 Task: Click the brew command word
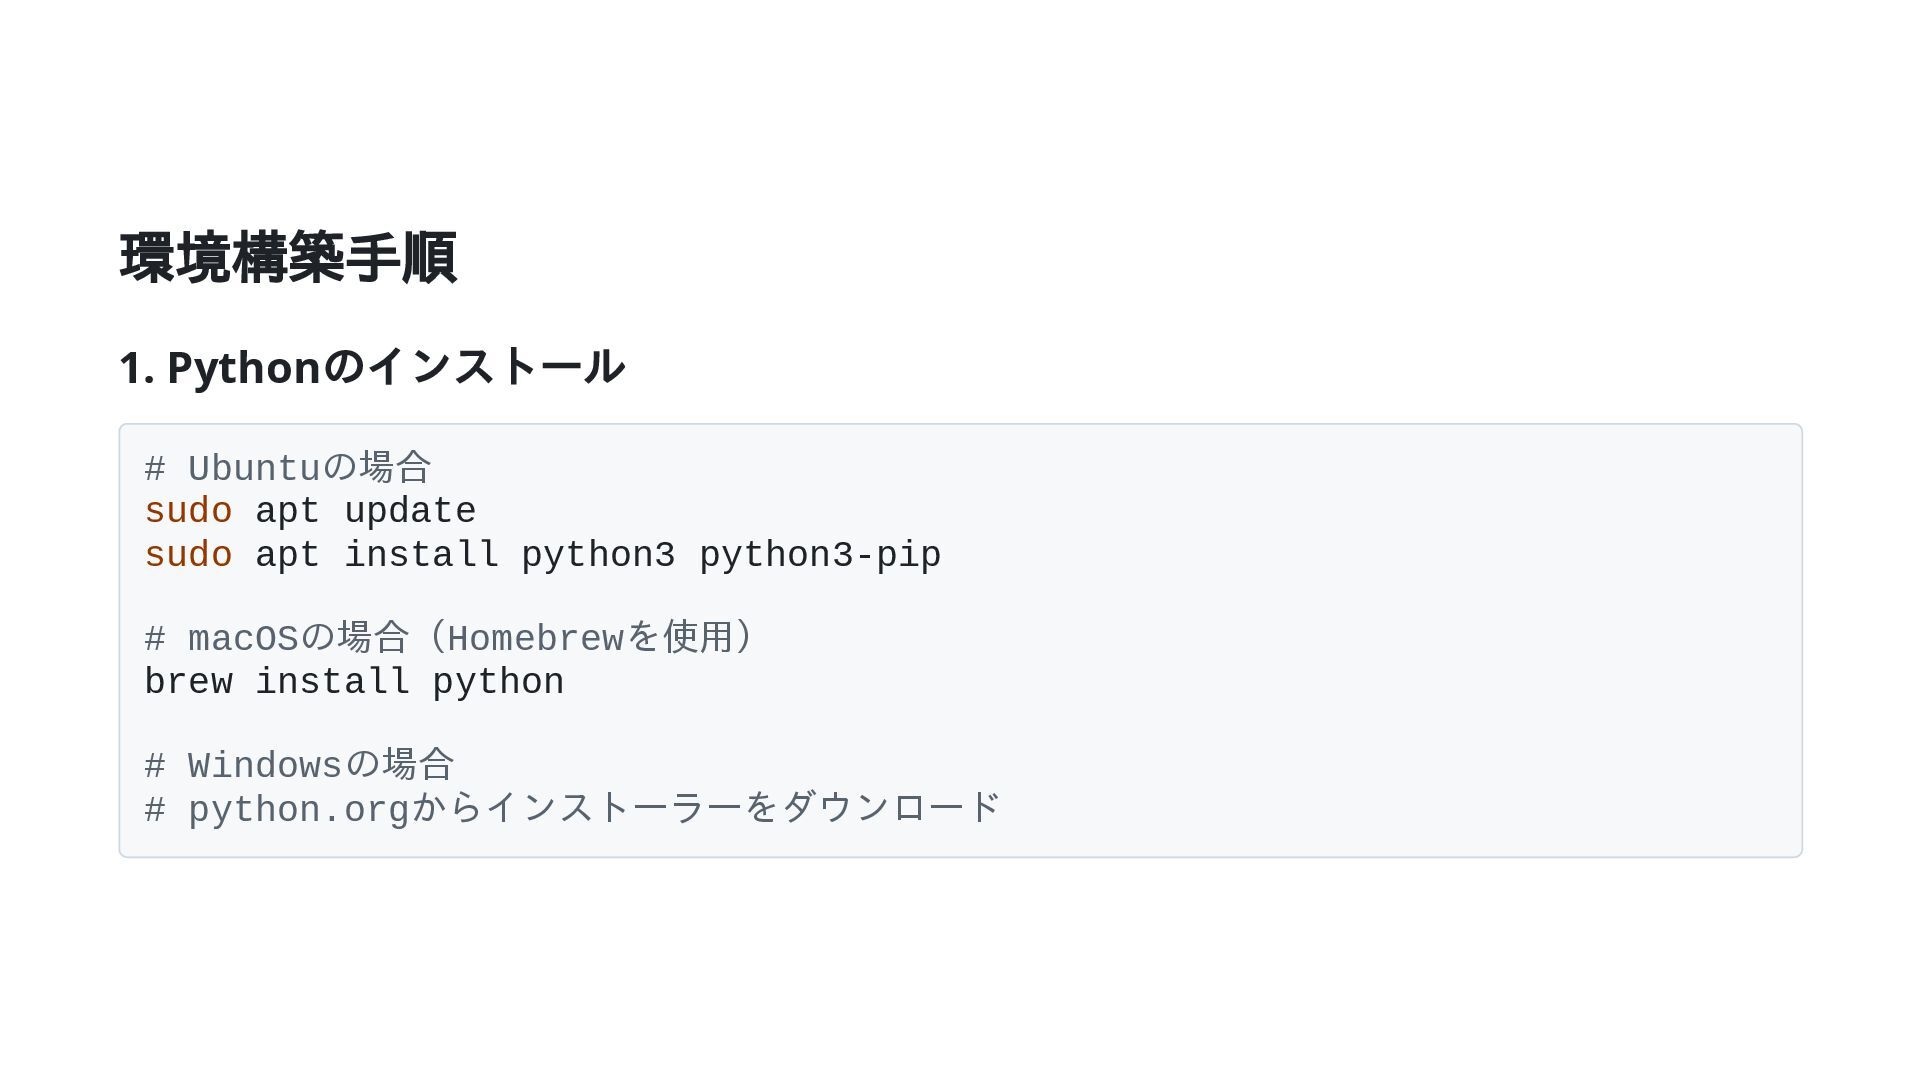[188, 683]
